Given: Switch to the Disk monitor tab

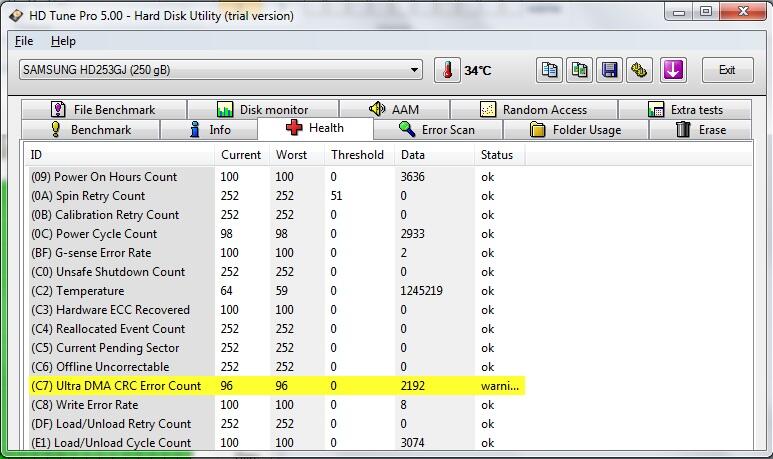Looking at the screenshot, I should [x=263, y=109].
